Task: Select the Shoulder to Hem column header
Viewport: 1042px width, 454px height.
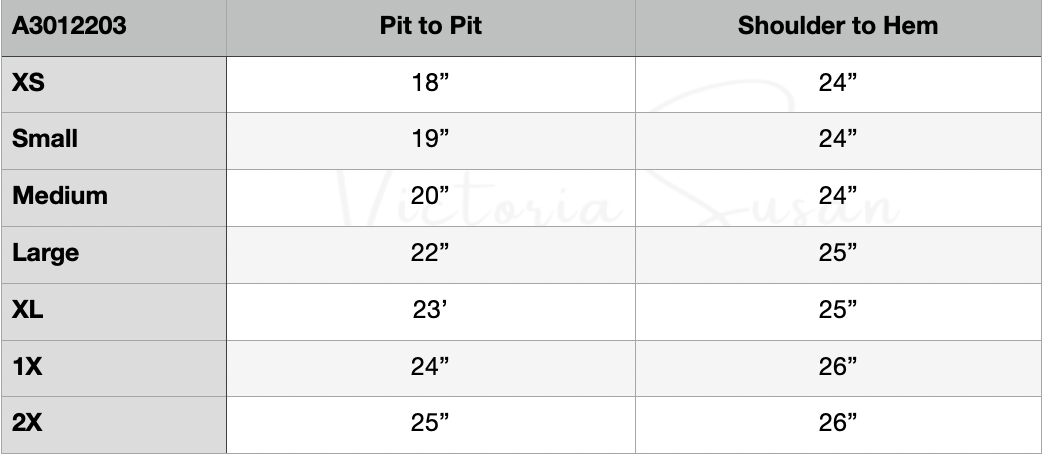Action: [x=838, y=26]
